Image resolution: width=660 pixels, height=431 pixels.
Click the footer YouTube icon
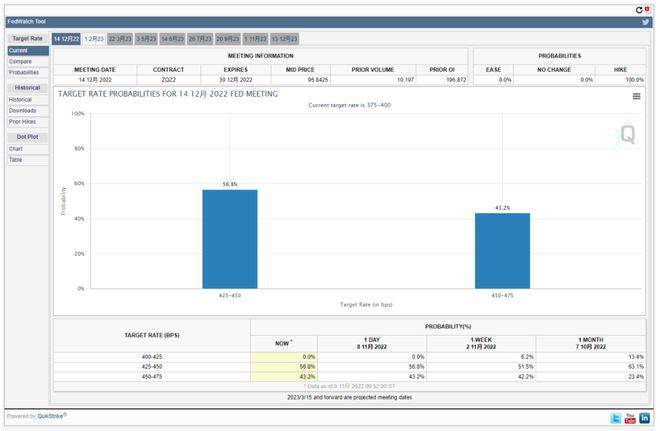tap(630, 417)
